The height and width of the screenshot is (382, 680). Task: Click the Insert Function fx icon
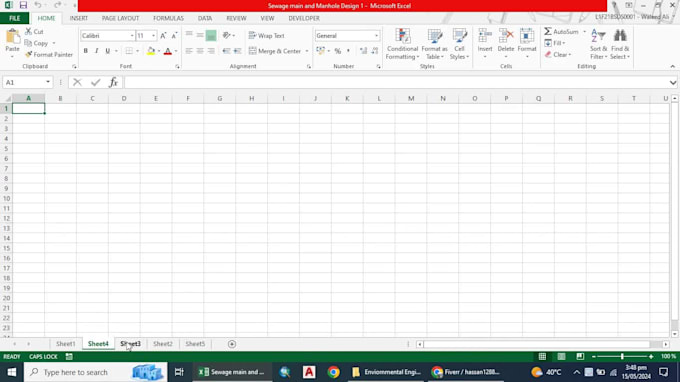(113, 82)
